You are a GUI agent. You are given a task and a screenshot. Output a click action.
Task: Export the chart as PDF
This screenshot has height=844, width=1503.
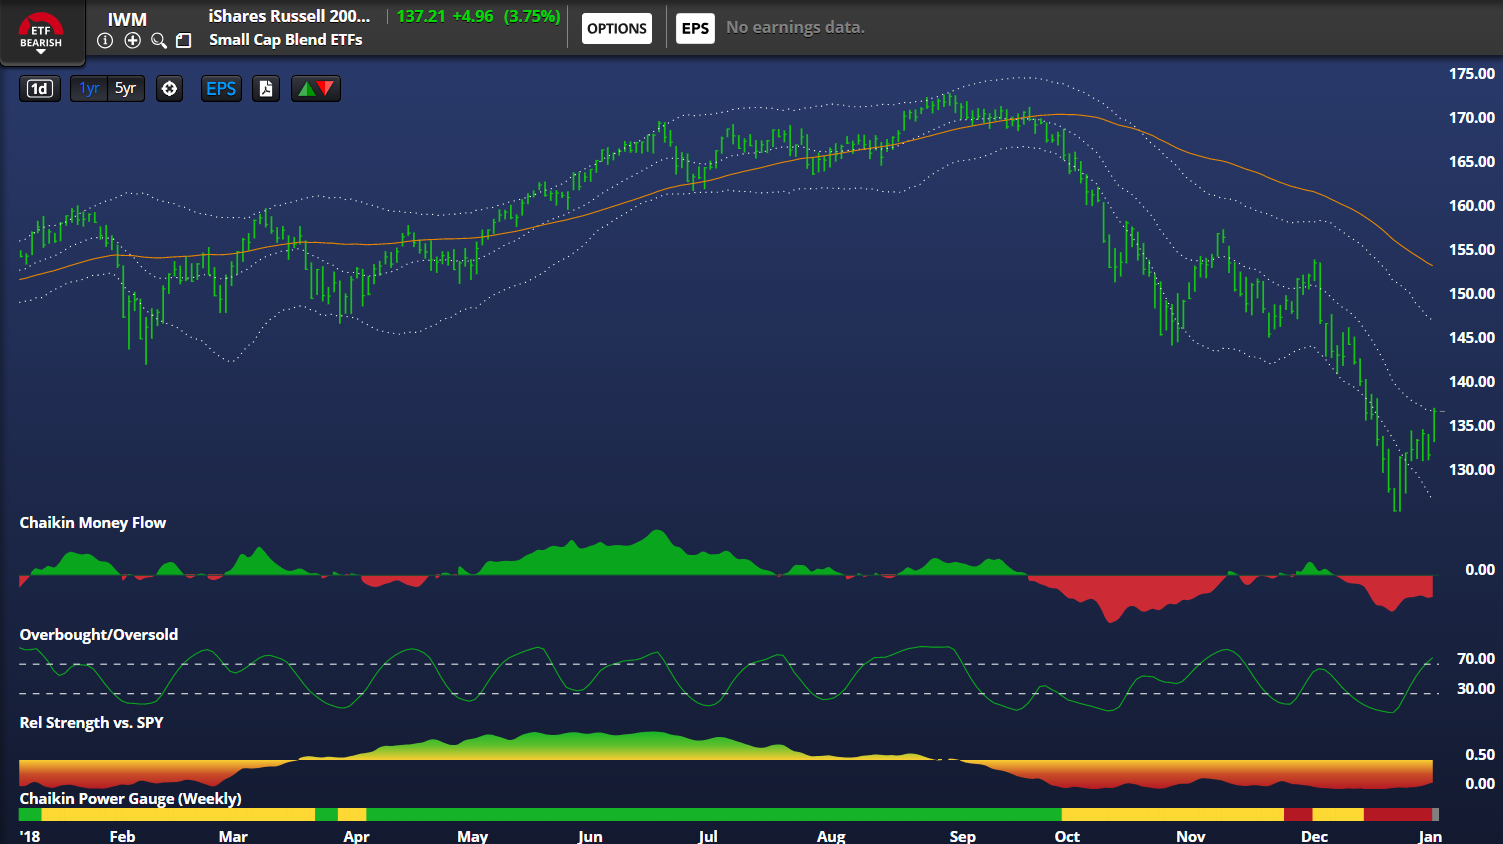pos(266,89)
